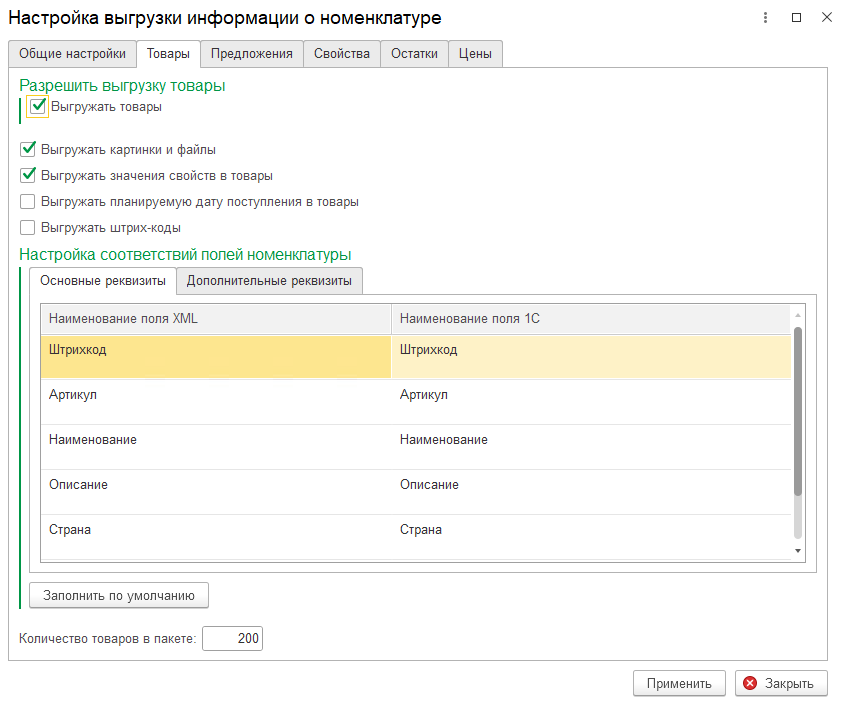Toggle Выгружать значения свойств в товары
Image resolution: width=841 pixels, height=702 pixels.
tap(28, 175)
